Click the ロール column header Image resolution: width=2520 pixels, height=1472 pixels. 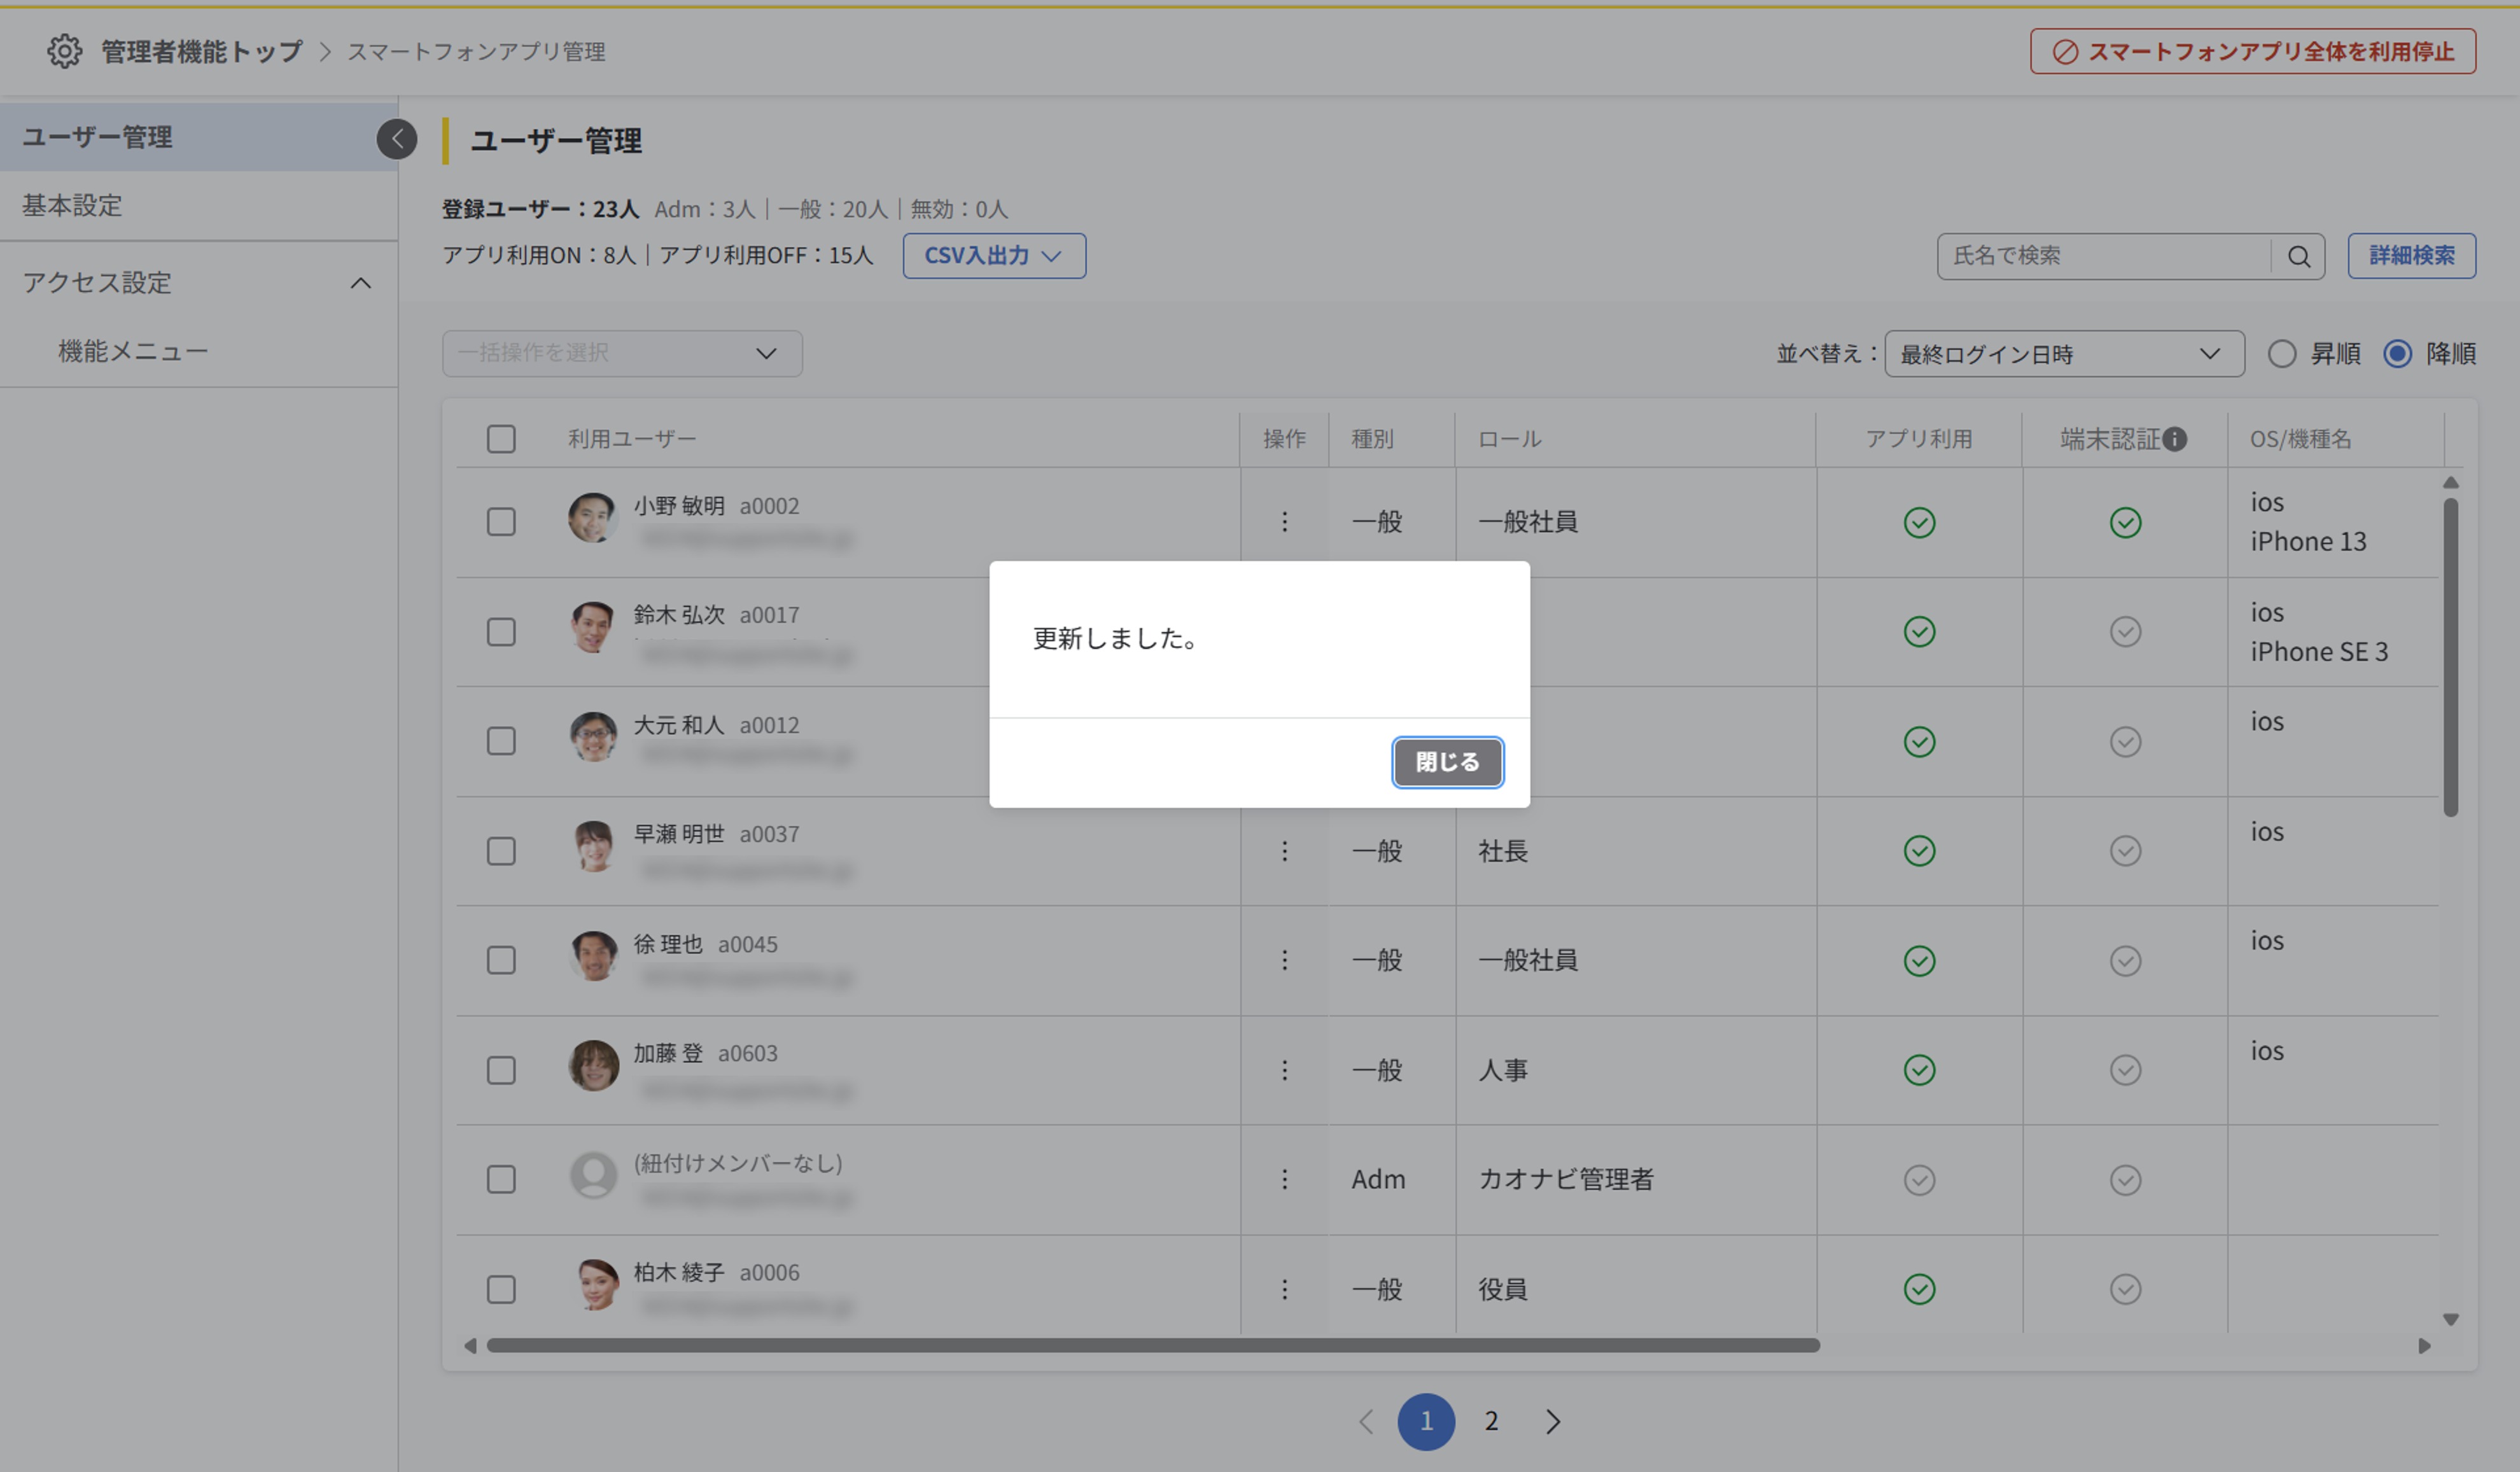tap(1509, 439)
